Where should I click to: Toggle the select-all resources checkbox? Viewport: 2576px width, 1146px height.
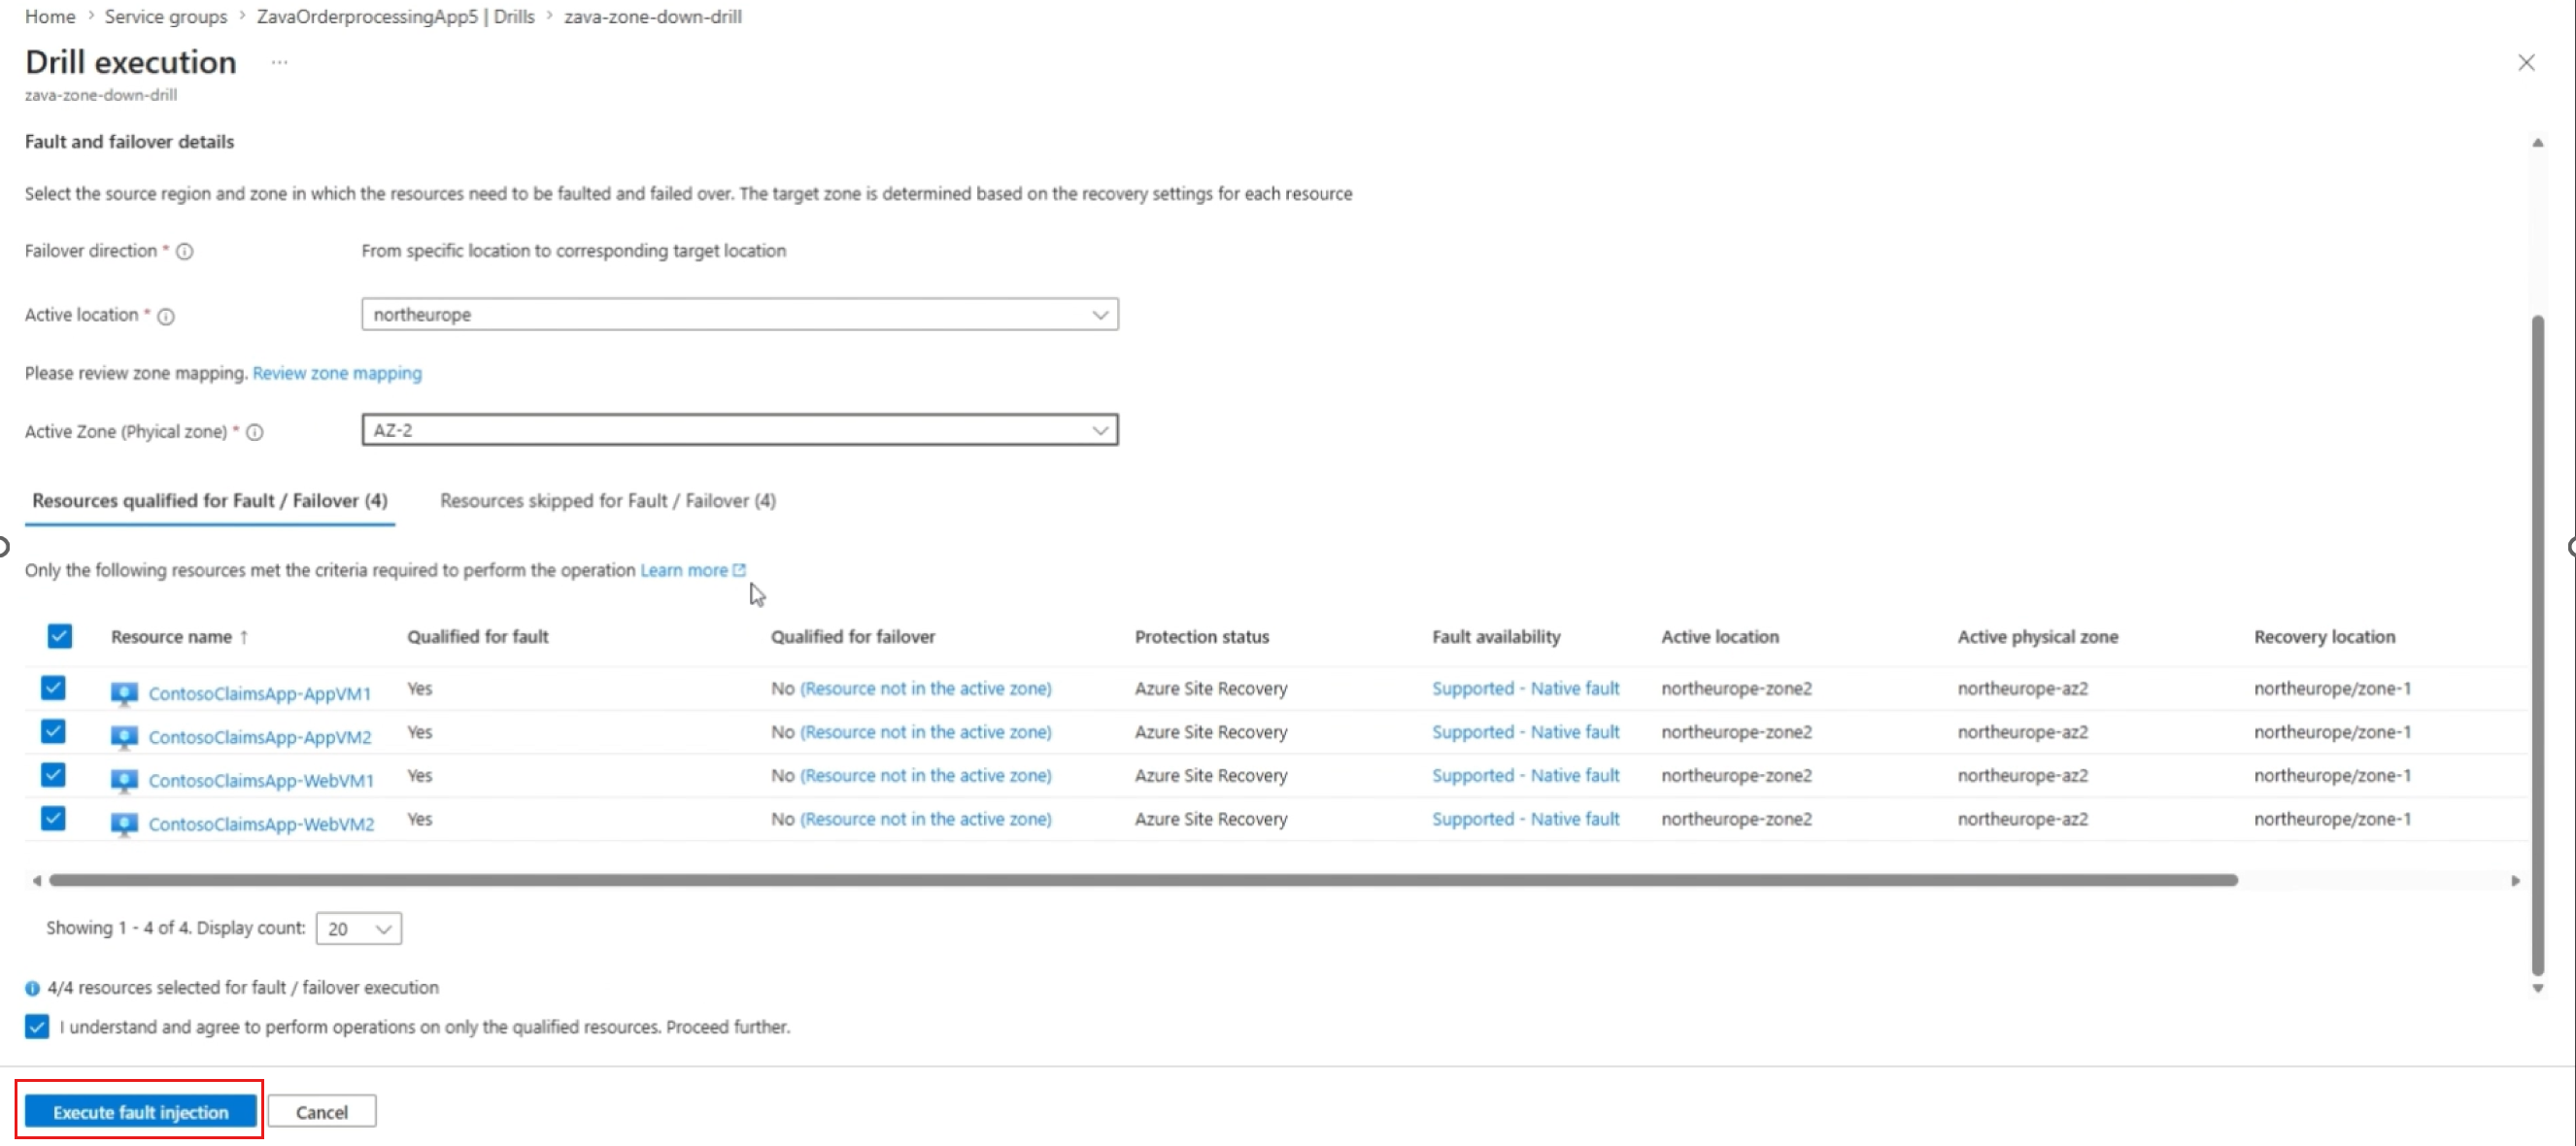60,637
